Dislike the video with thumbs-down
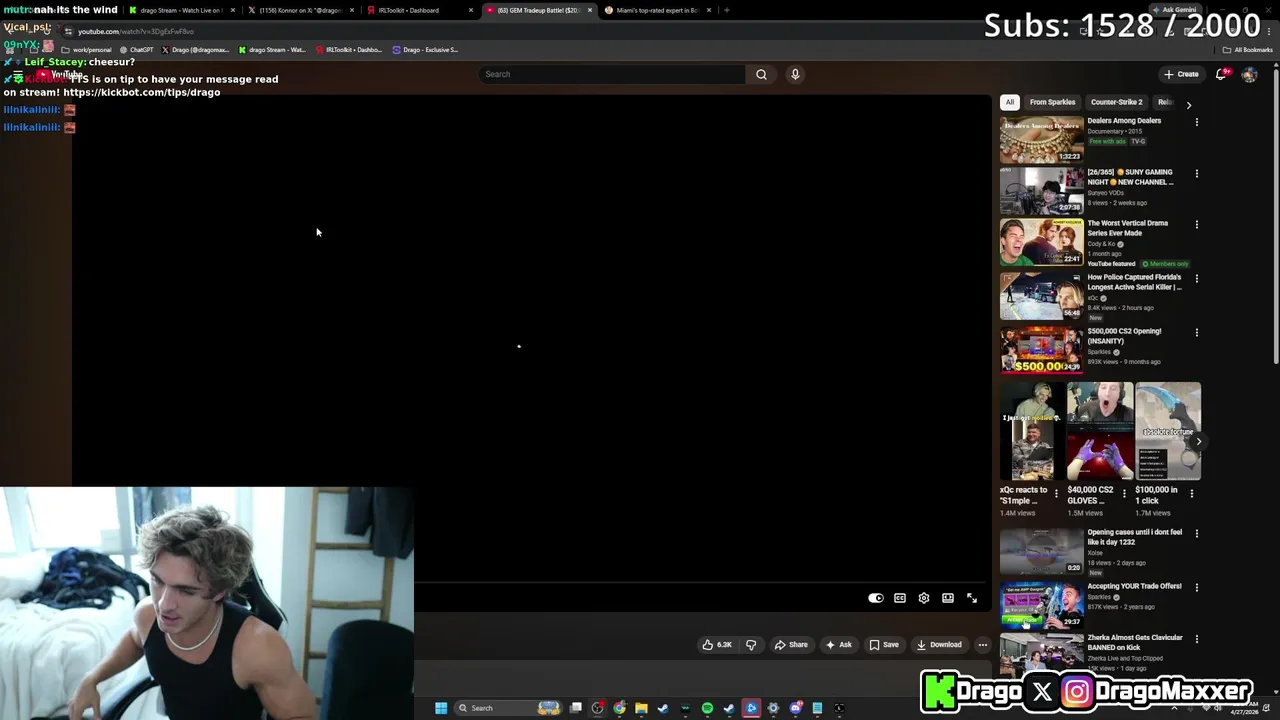This screenshot has width=1280, height=720. click(x=751, y=645)
